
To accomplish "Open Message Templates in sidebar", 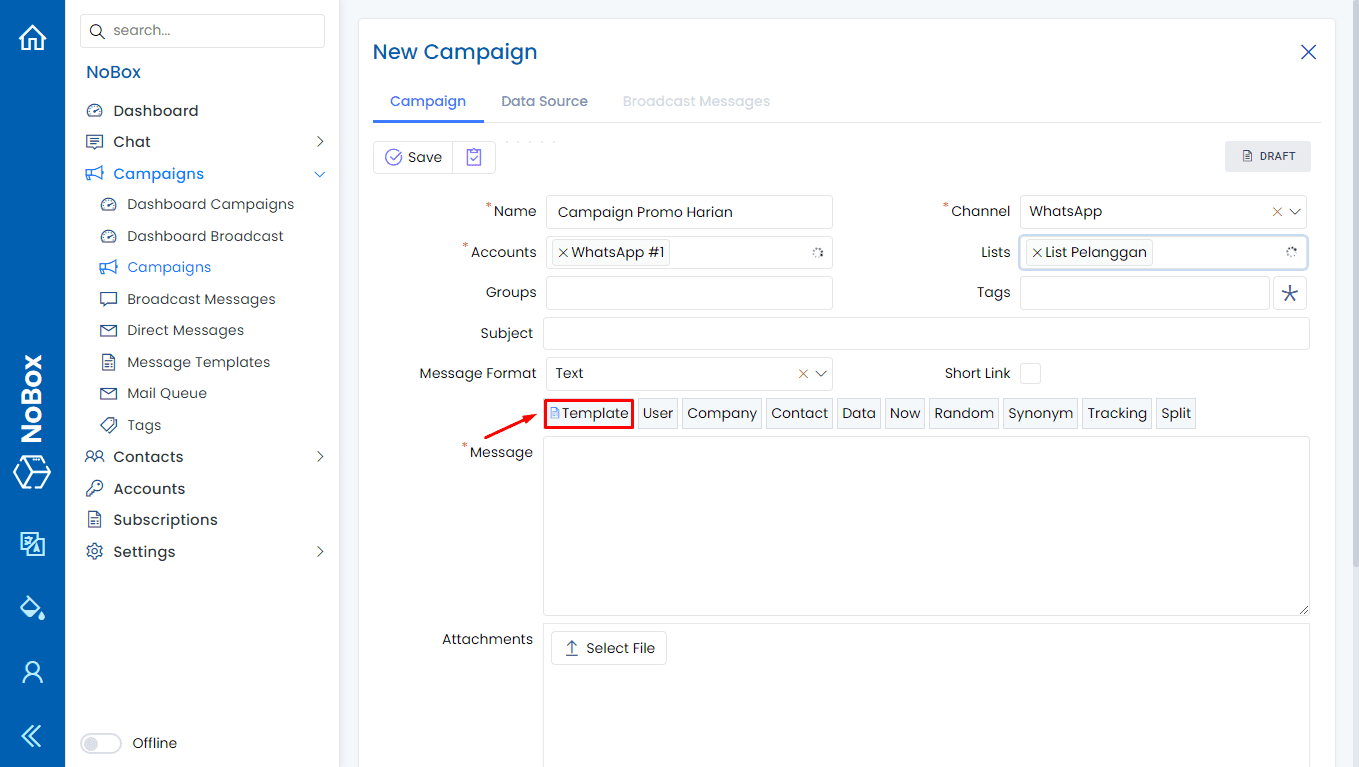I will (198, 362).
